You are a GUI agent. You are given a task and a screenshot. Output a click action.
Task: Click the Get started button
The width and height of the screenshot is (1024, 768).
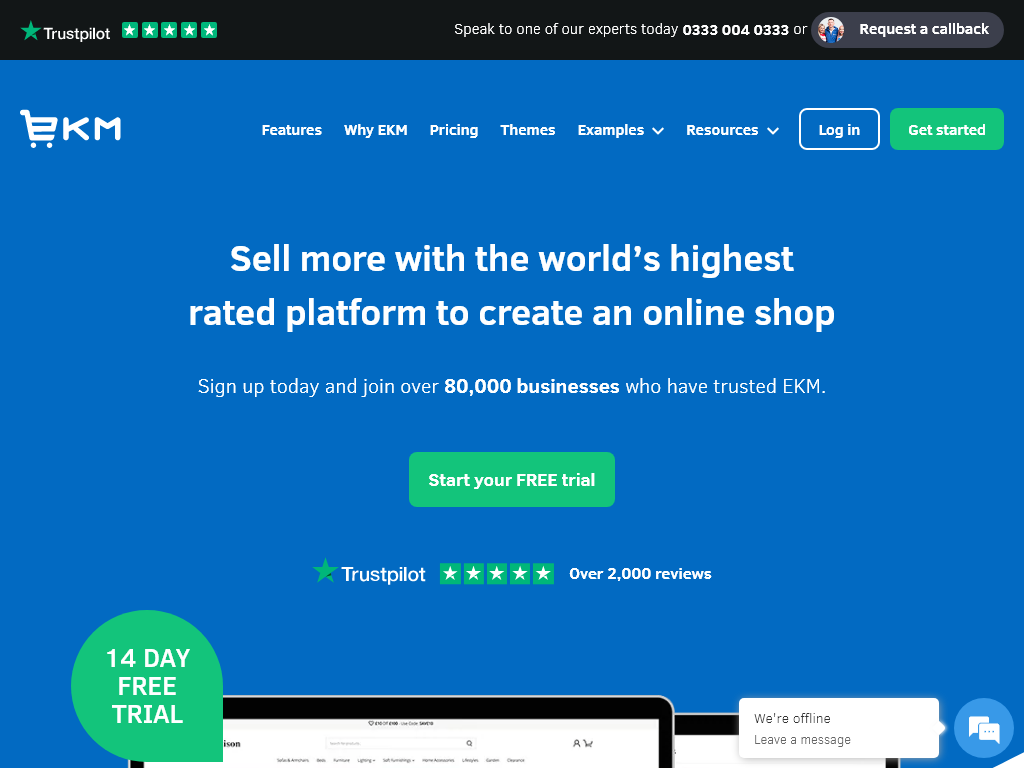click(x=946, y=129)
